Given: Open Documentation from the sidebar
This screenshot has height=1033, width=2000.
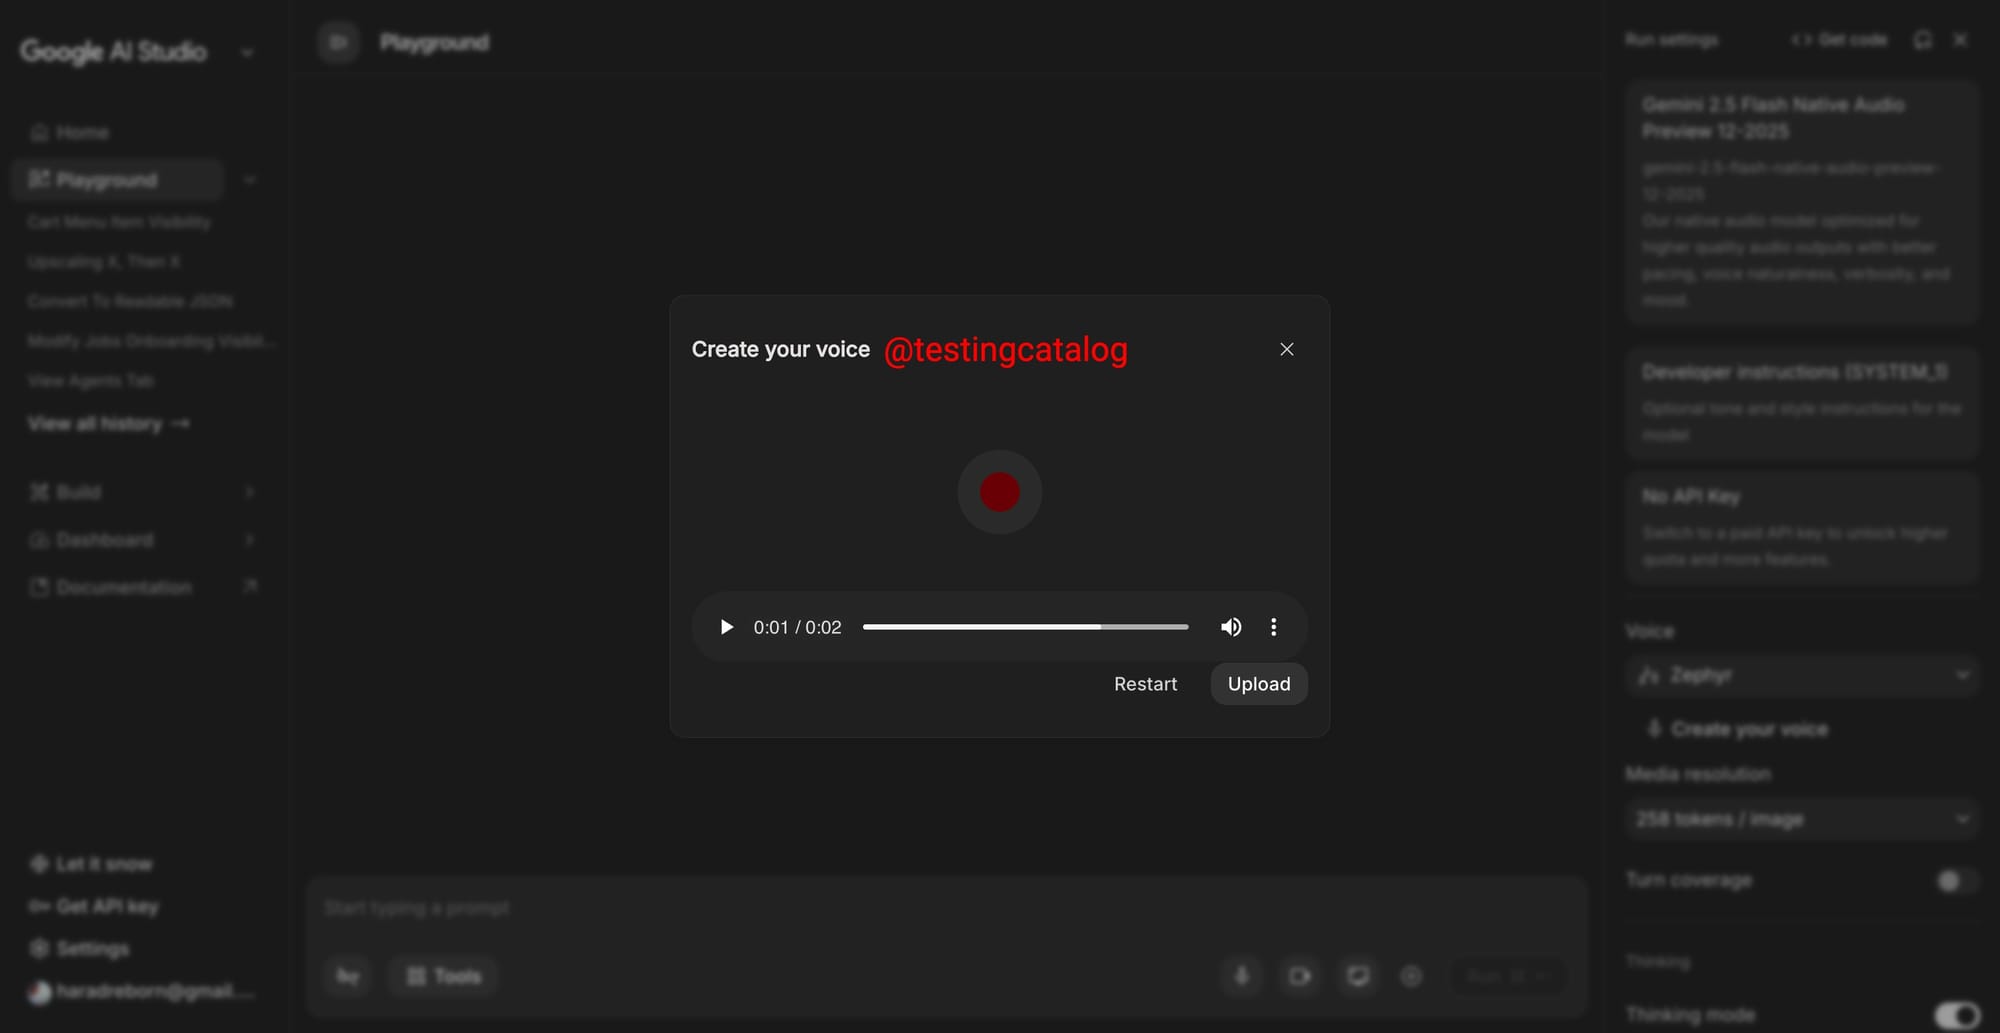Looking at the screenshot, I should [124, 587].
